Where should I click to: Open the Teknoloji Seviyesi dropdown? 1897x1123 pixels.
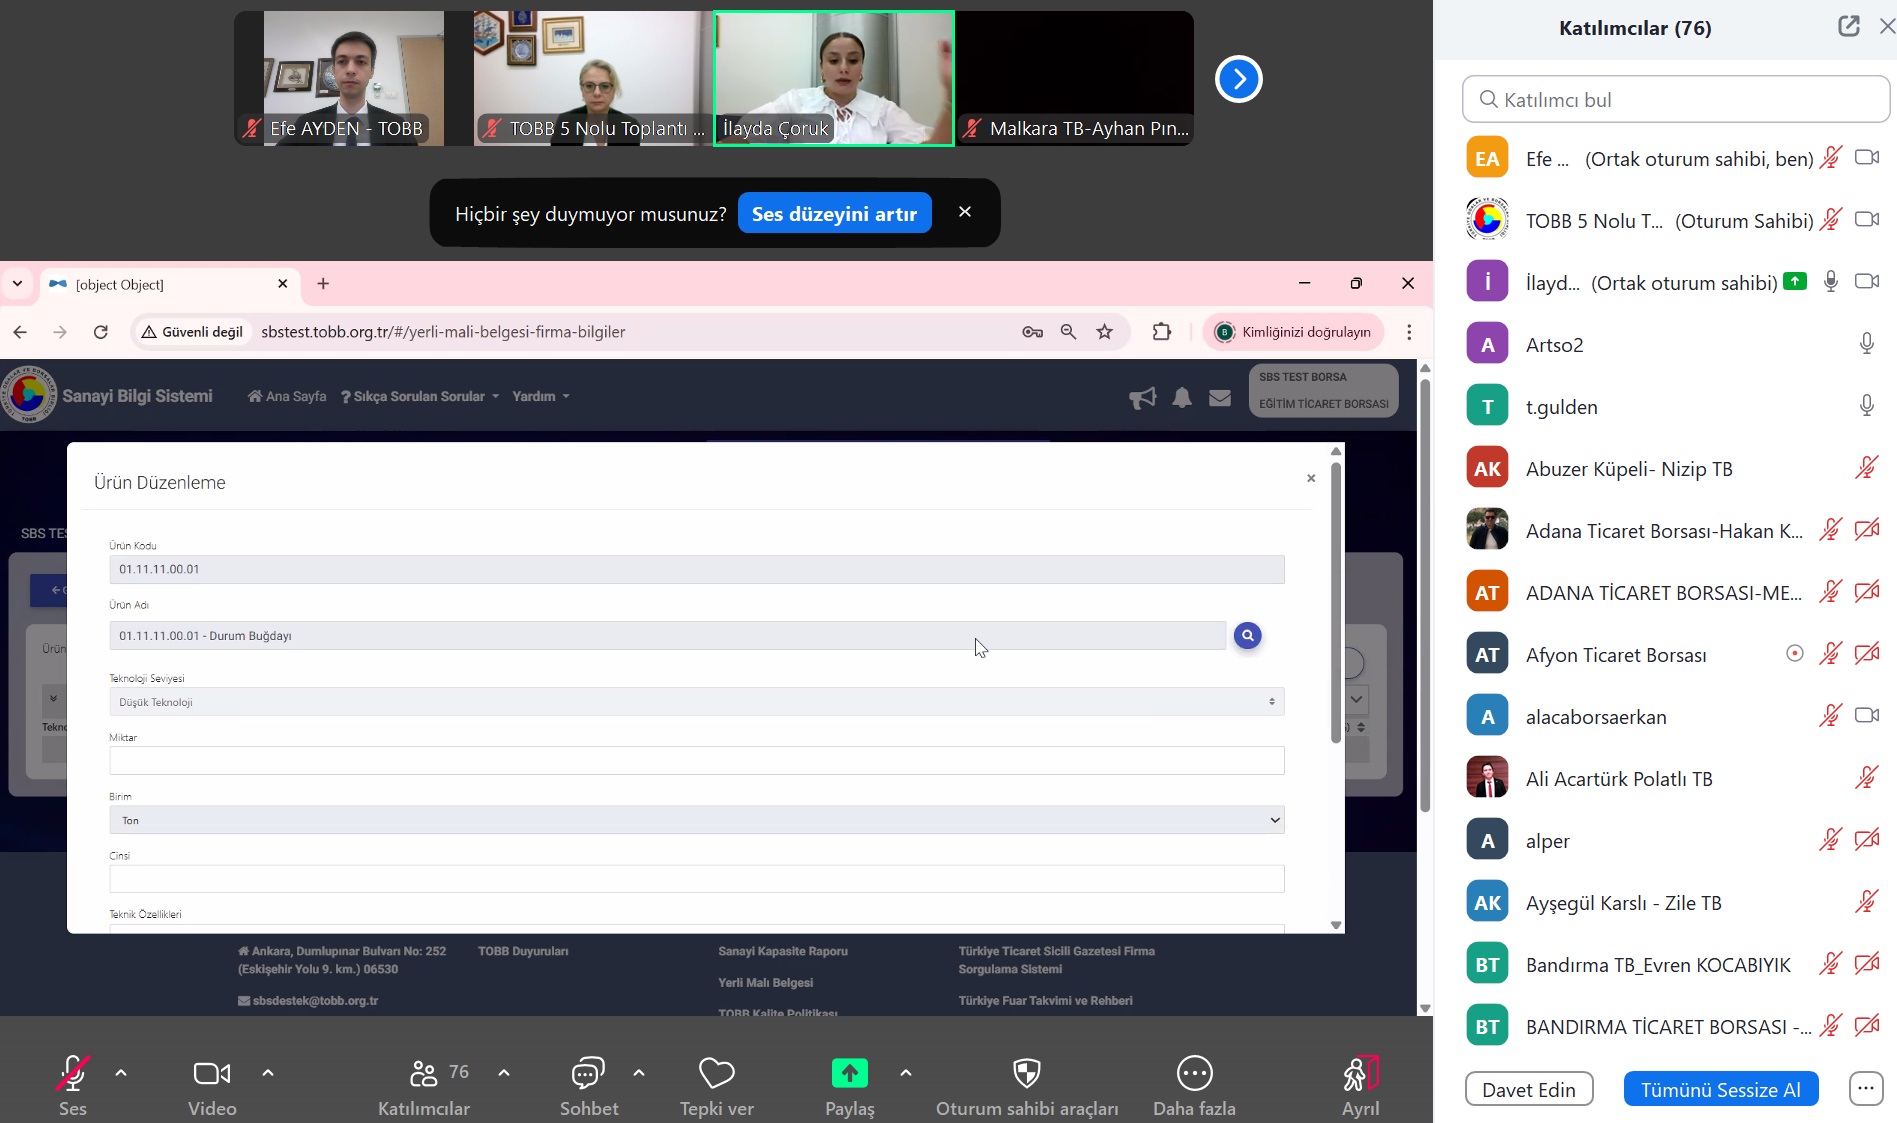click(696, 702)
